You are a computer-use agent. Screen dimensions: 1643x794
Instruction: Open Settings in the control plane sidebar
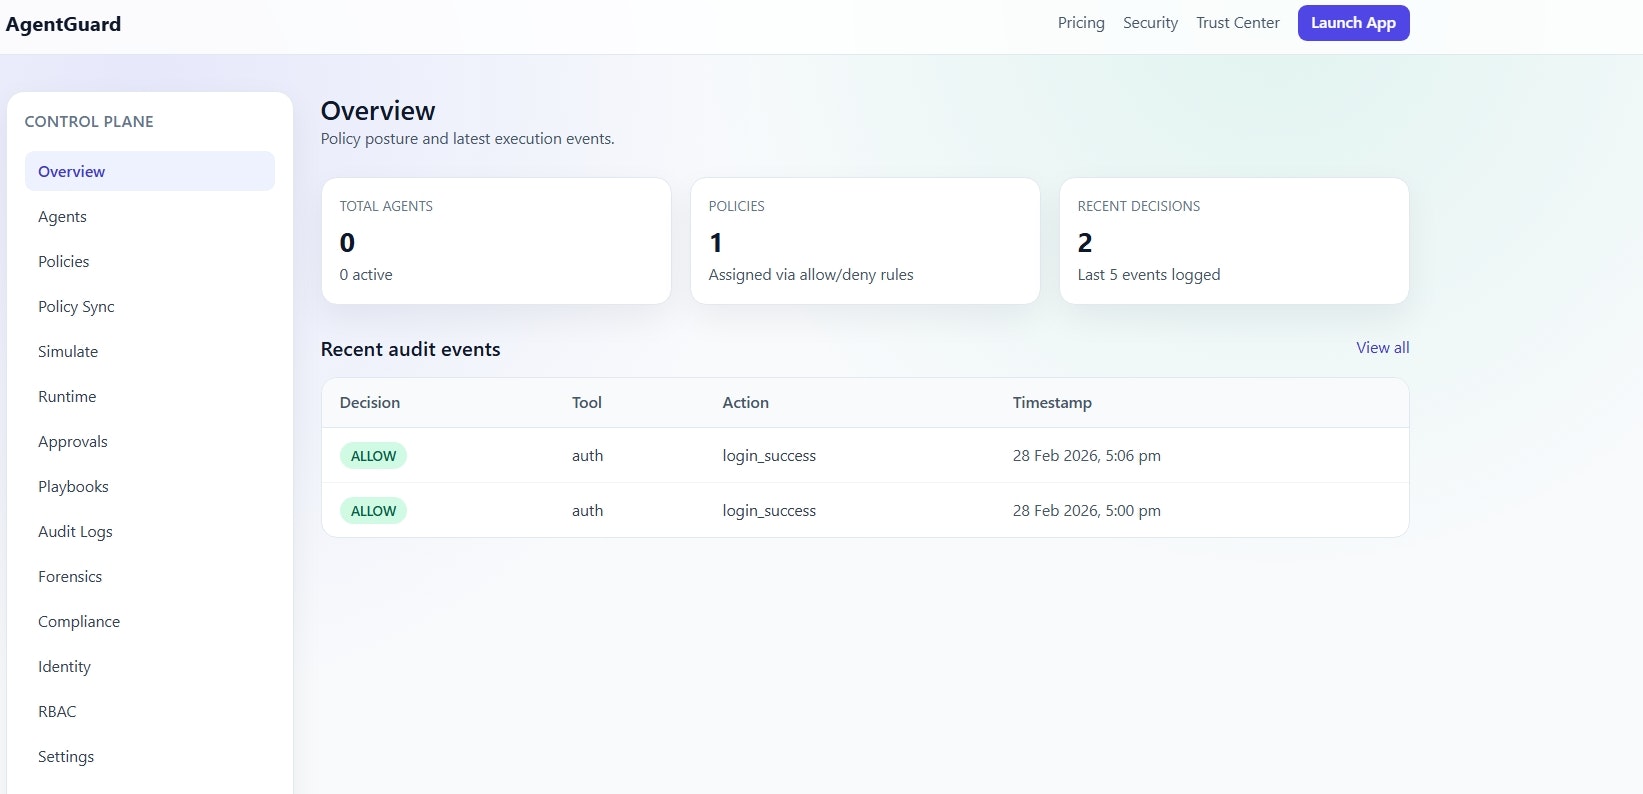[66, 756]
